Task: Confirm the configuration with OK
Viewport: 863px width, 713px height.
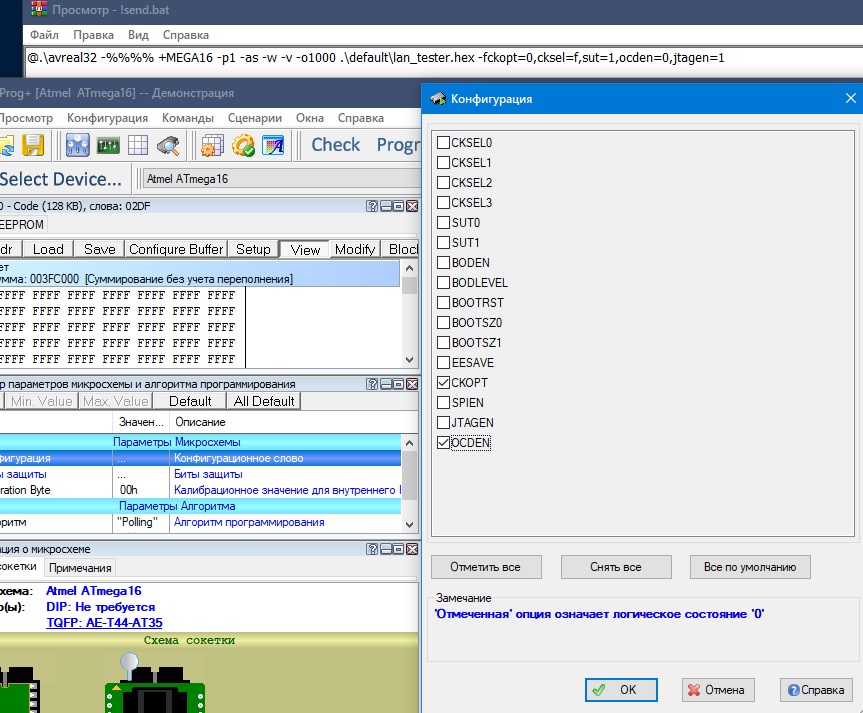Action: coord(620,690)
